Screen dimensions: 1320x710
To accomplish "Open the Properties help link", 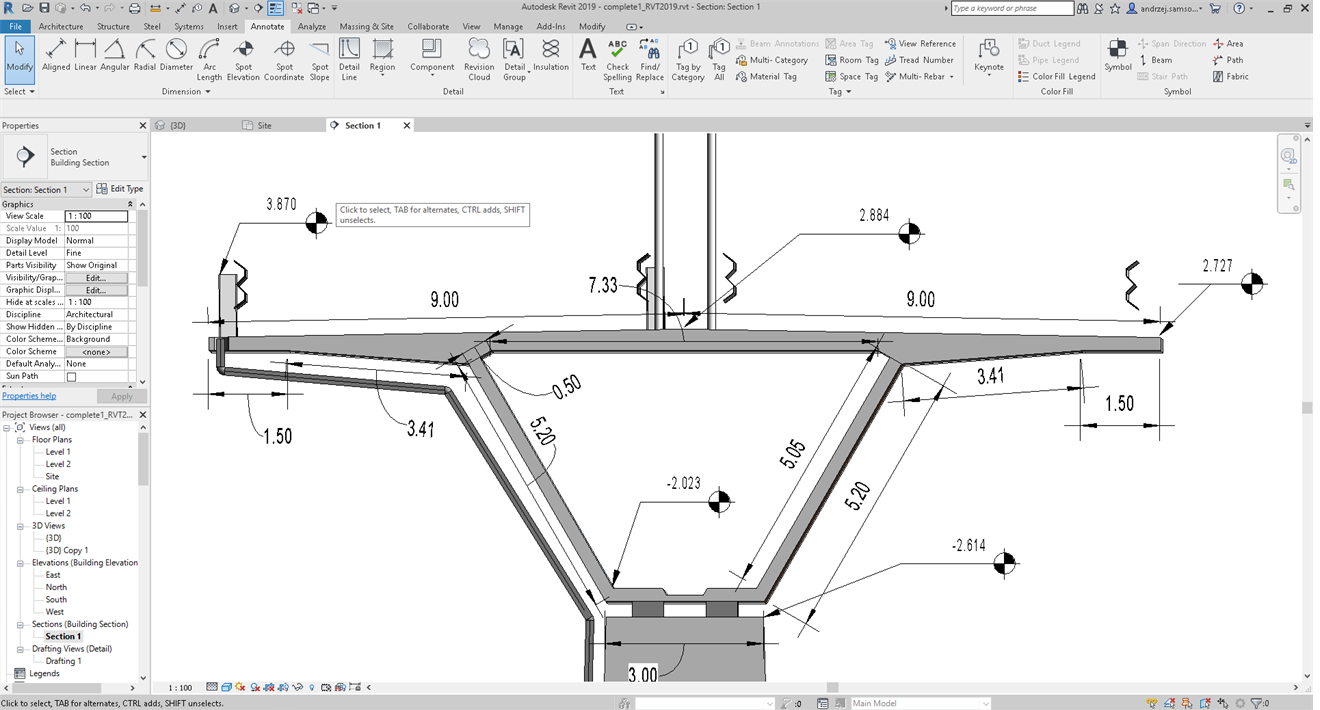I will 29,395.
